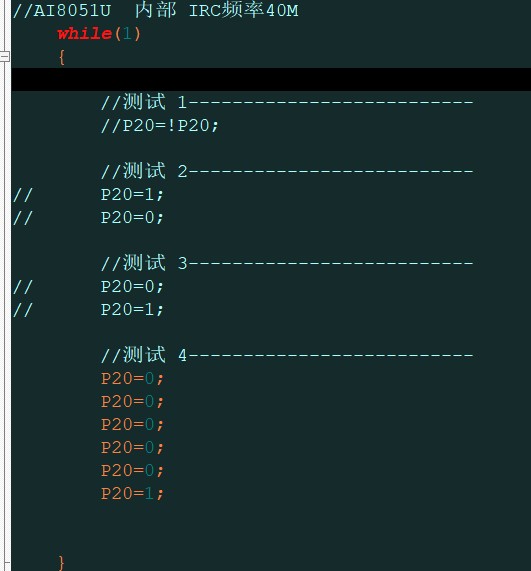This screenshot has height=571, width=531.
Task: Click the 测试 1 comment line
Action: (287, 102)
